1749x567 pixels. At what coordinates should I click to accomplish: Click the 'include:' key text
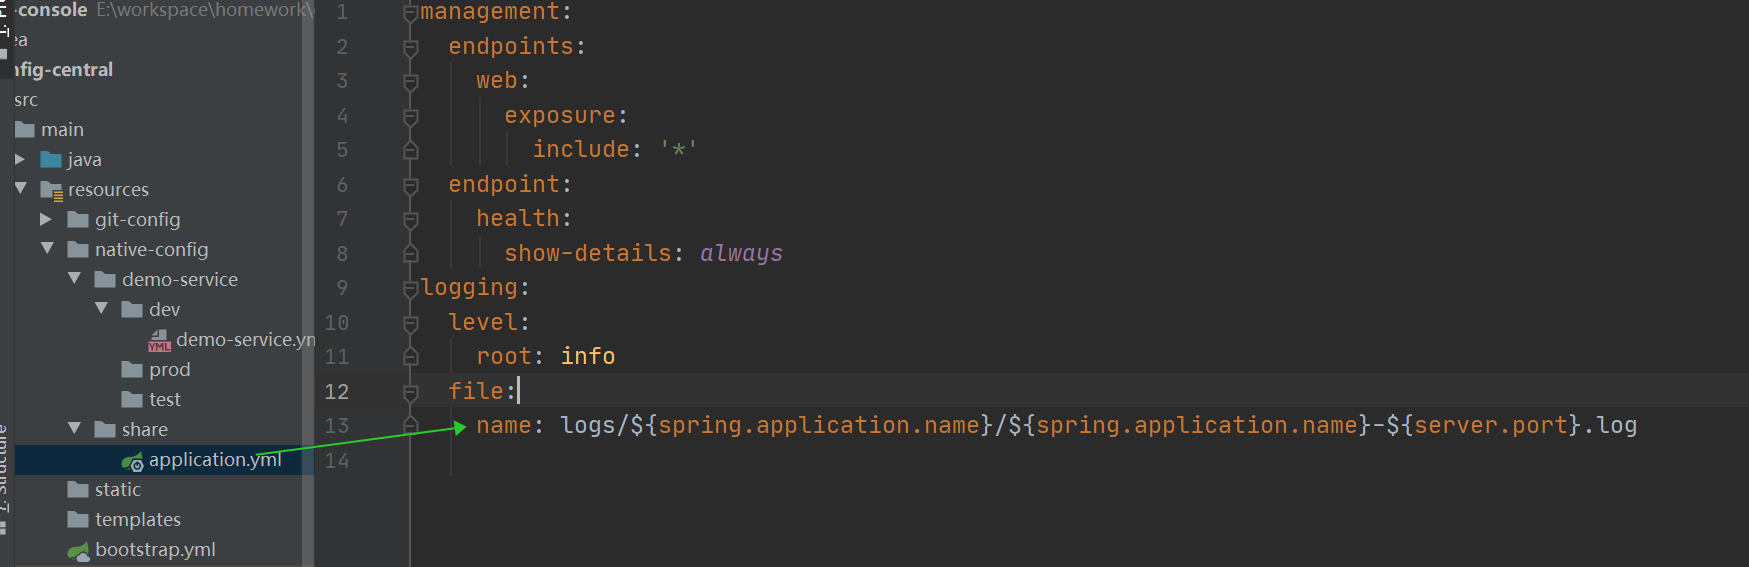pyautogui.click(x=587, y=149)
